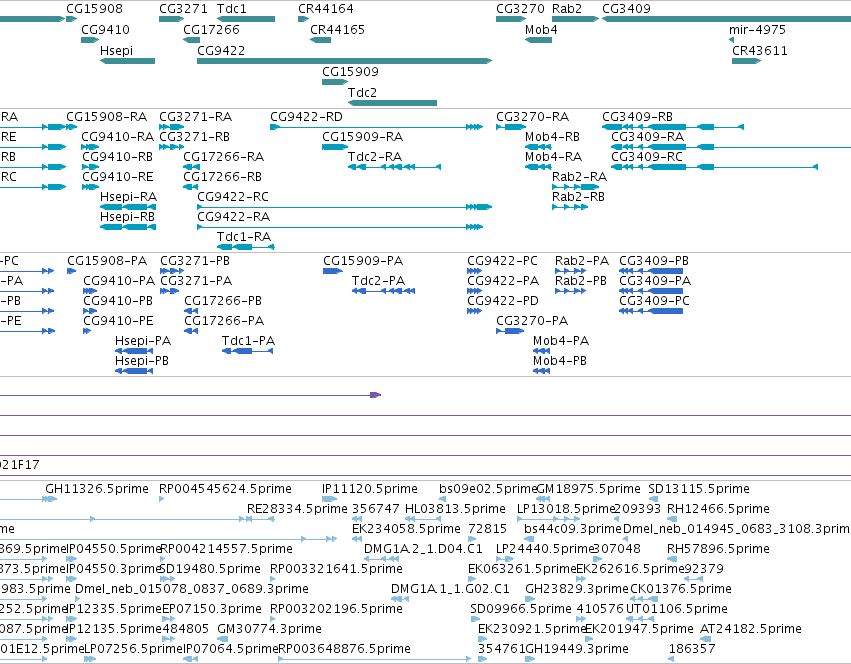Click protein CG17266-PA label
851x664 pixels.
[224, 321]
